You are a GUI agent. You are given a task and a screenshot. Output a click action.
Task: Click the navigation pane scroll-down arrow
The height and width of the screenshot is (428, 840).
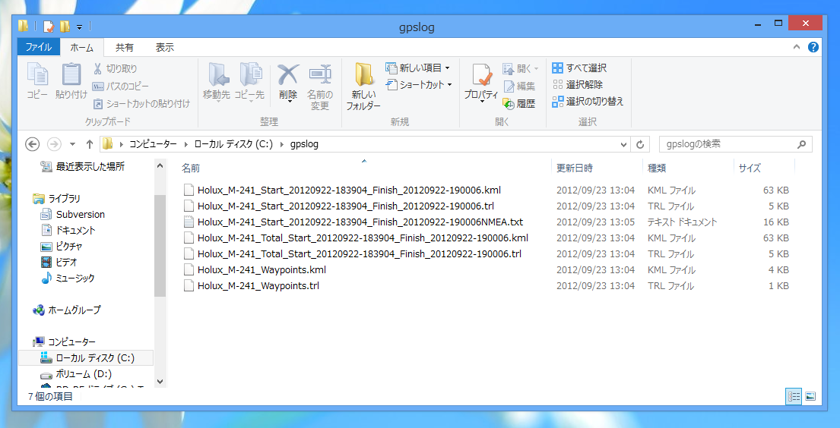(160, 381)
